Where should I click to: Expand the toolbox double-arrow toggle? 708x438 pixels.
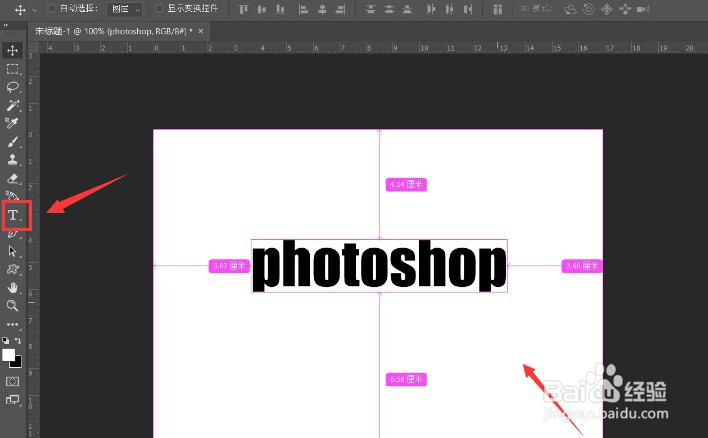[5, 25]
